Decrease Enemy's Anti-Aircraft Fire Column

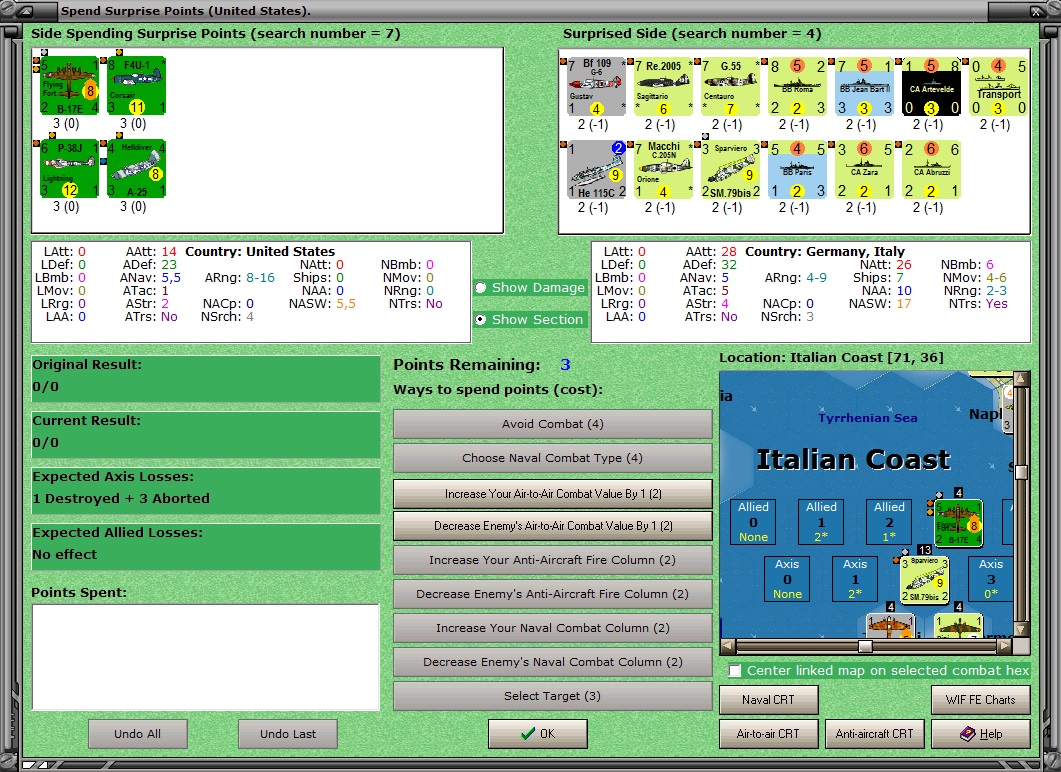click(x=552, y=594)
